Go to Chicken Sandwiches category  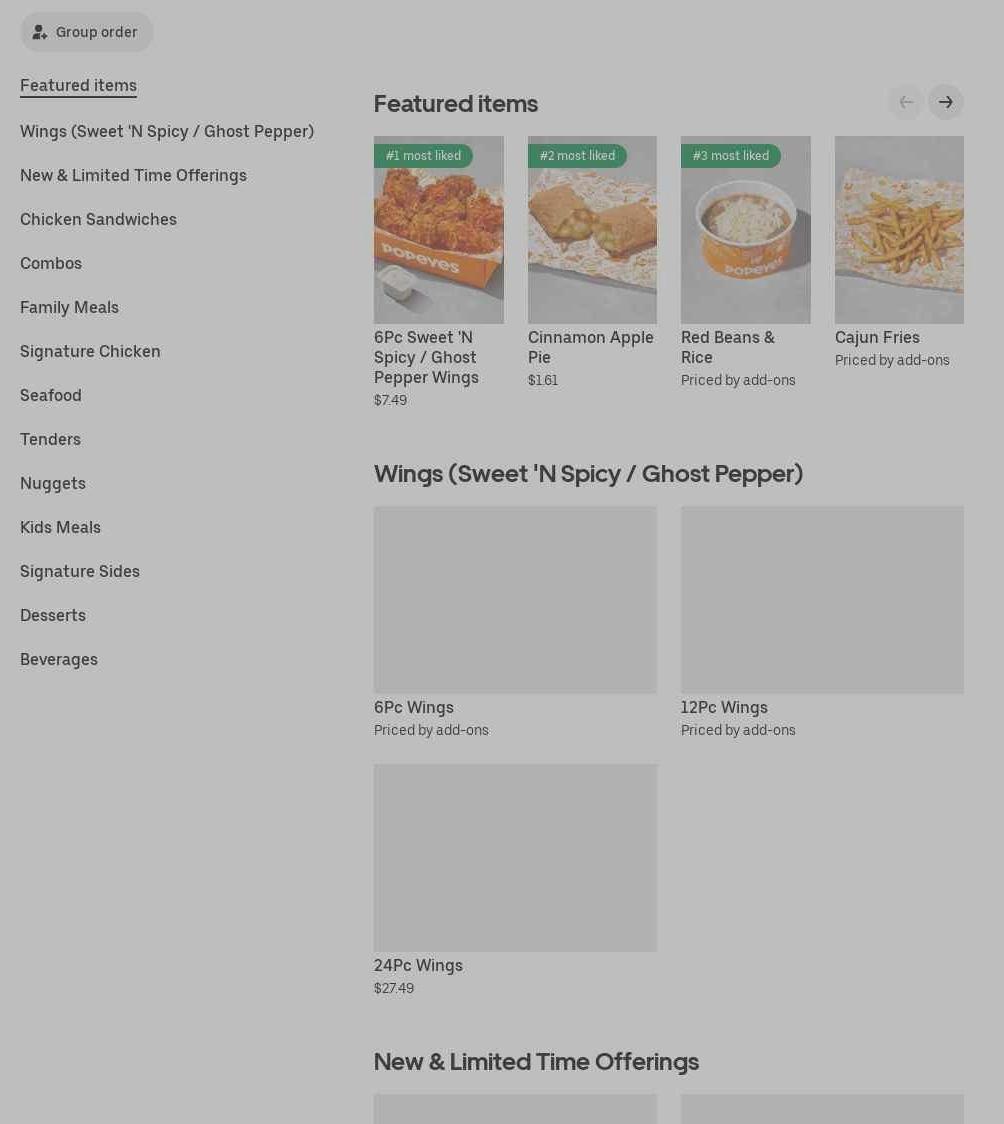98,219
